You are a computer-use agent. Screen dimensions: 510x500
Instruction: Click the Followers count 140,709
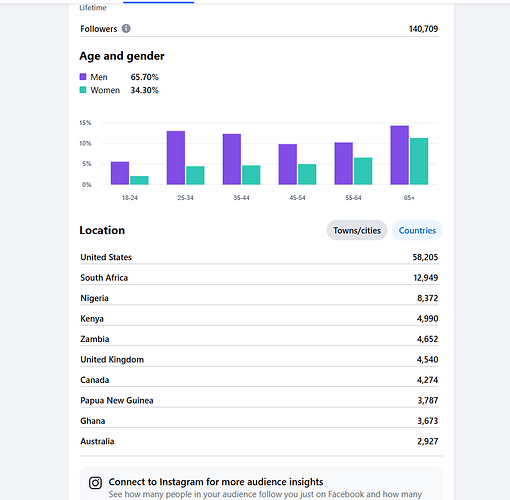pos(423,29)
